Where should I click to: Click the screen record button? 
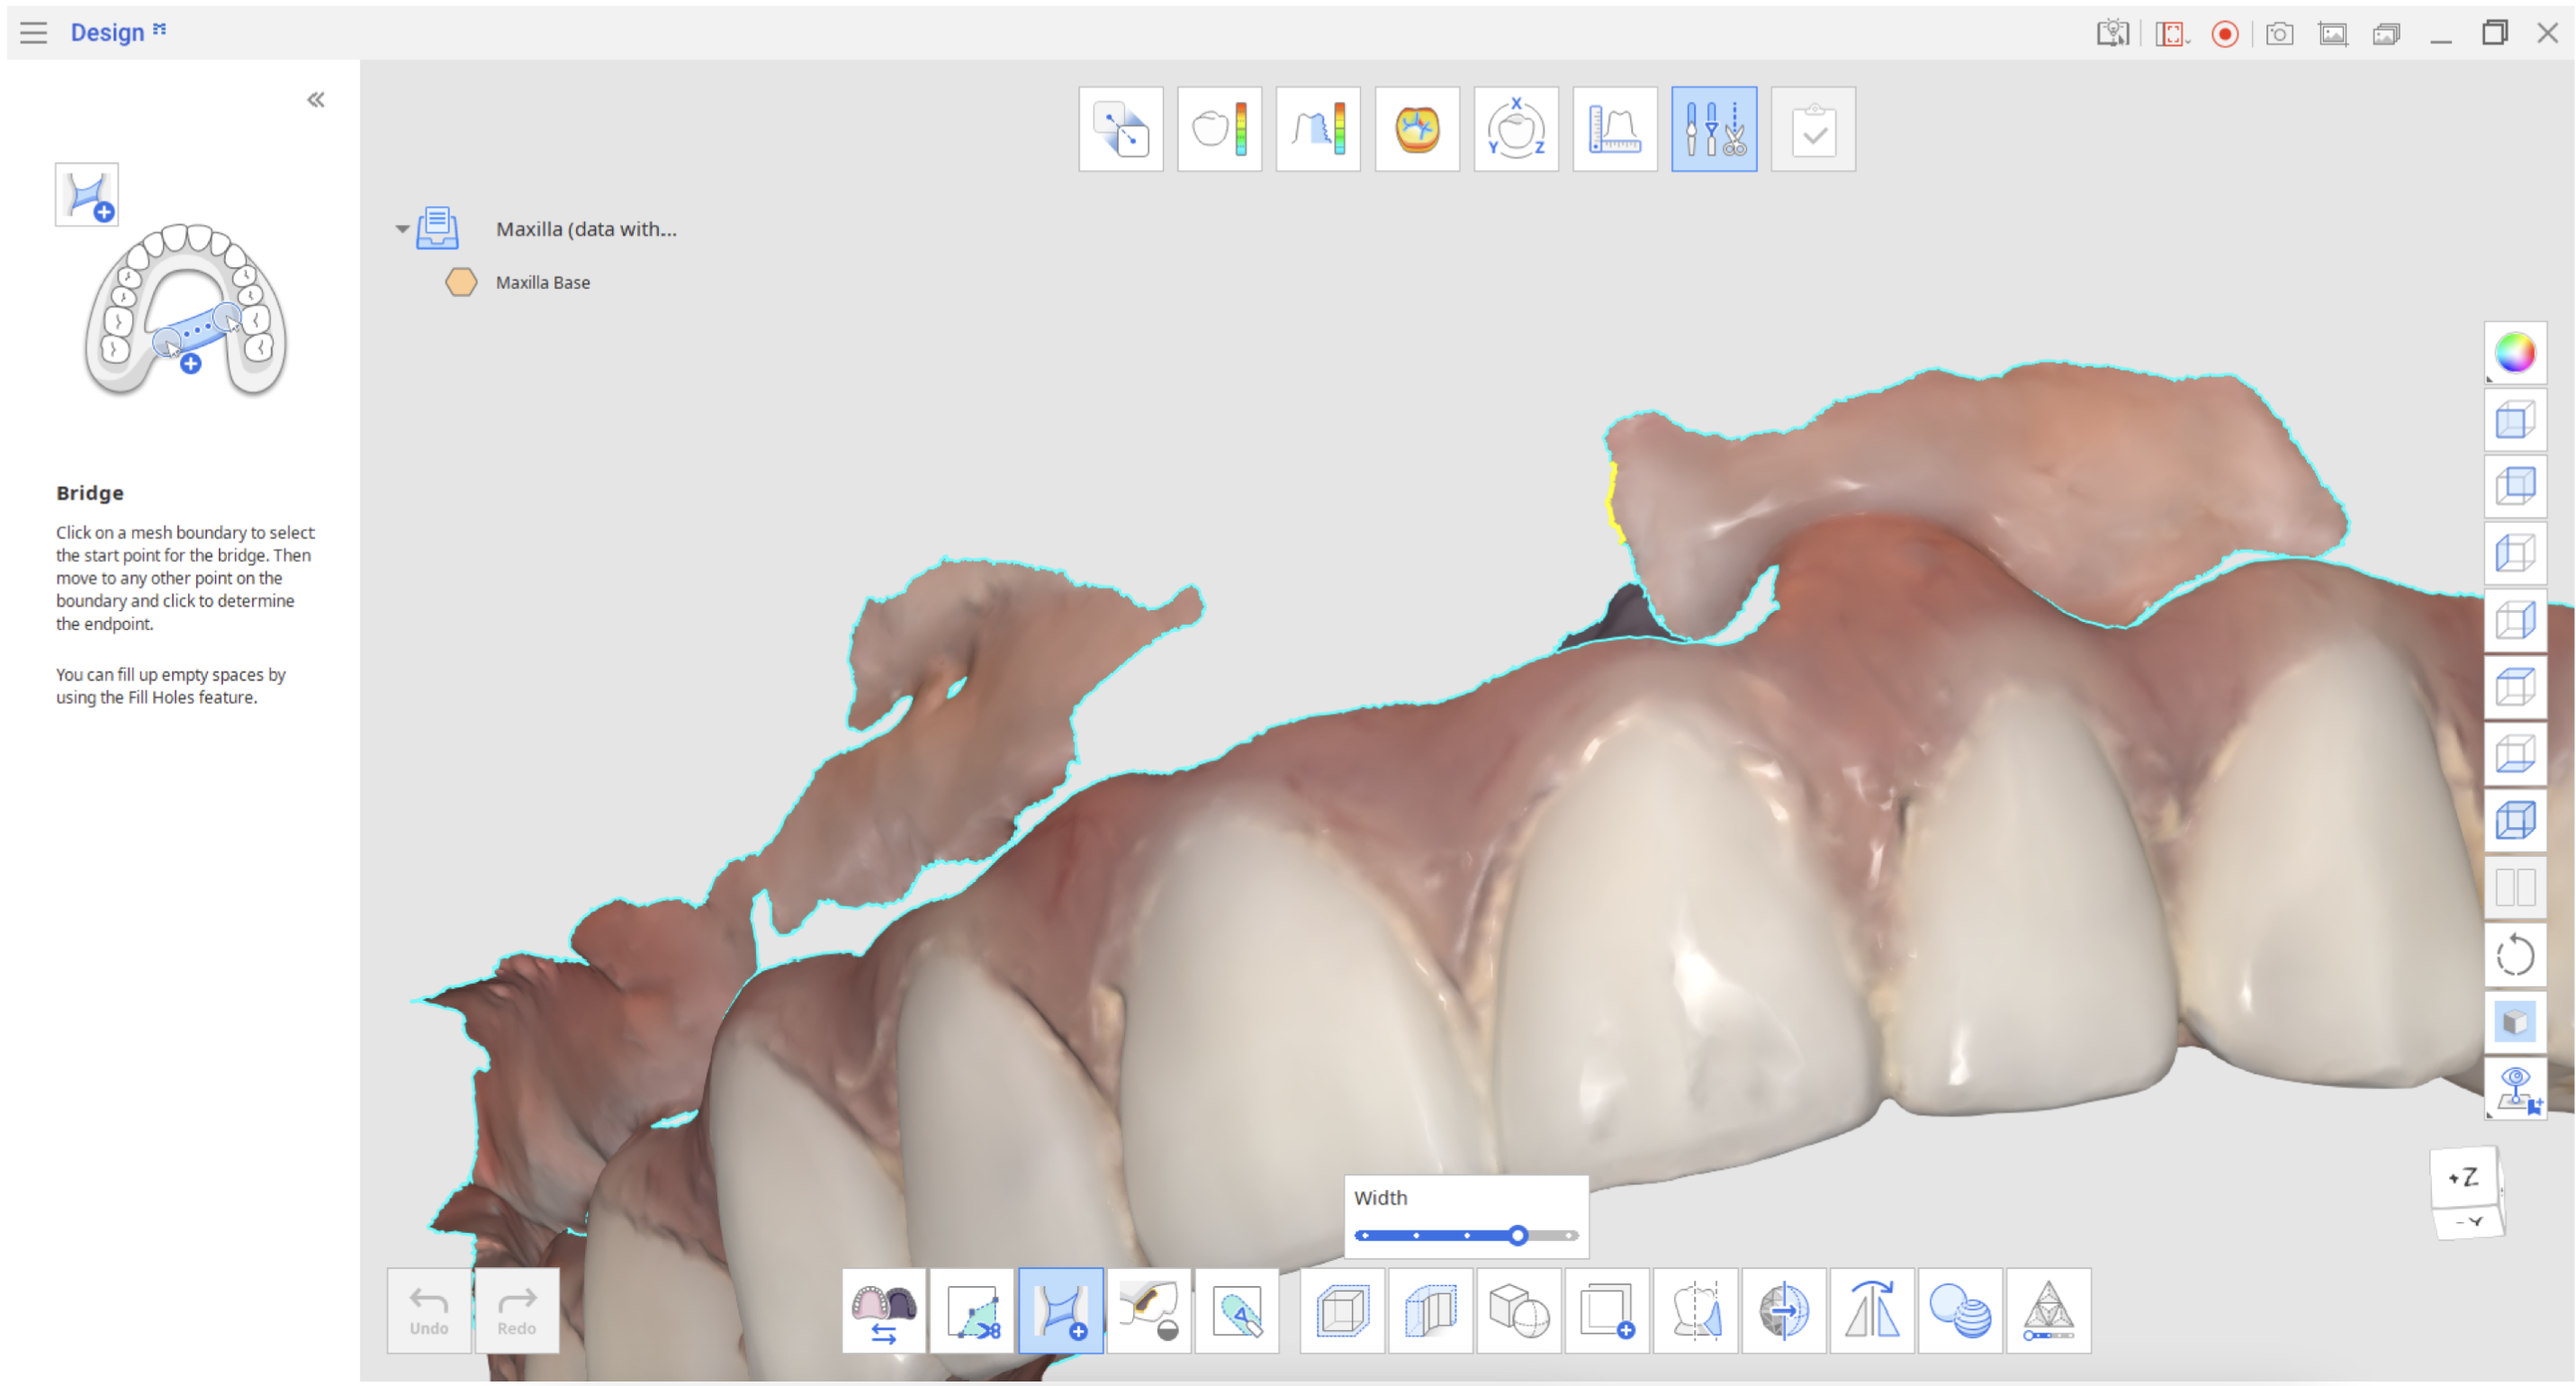[x=2224, y=34]
